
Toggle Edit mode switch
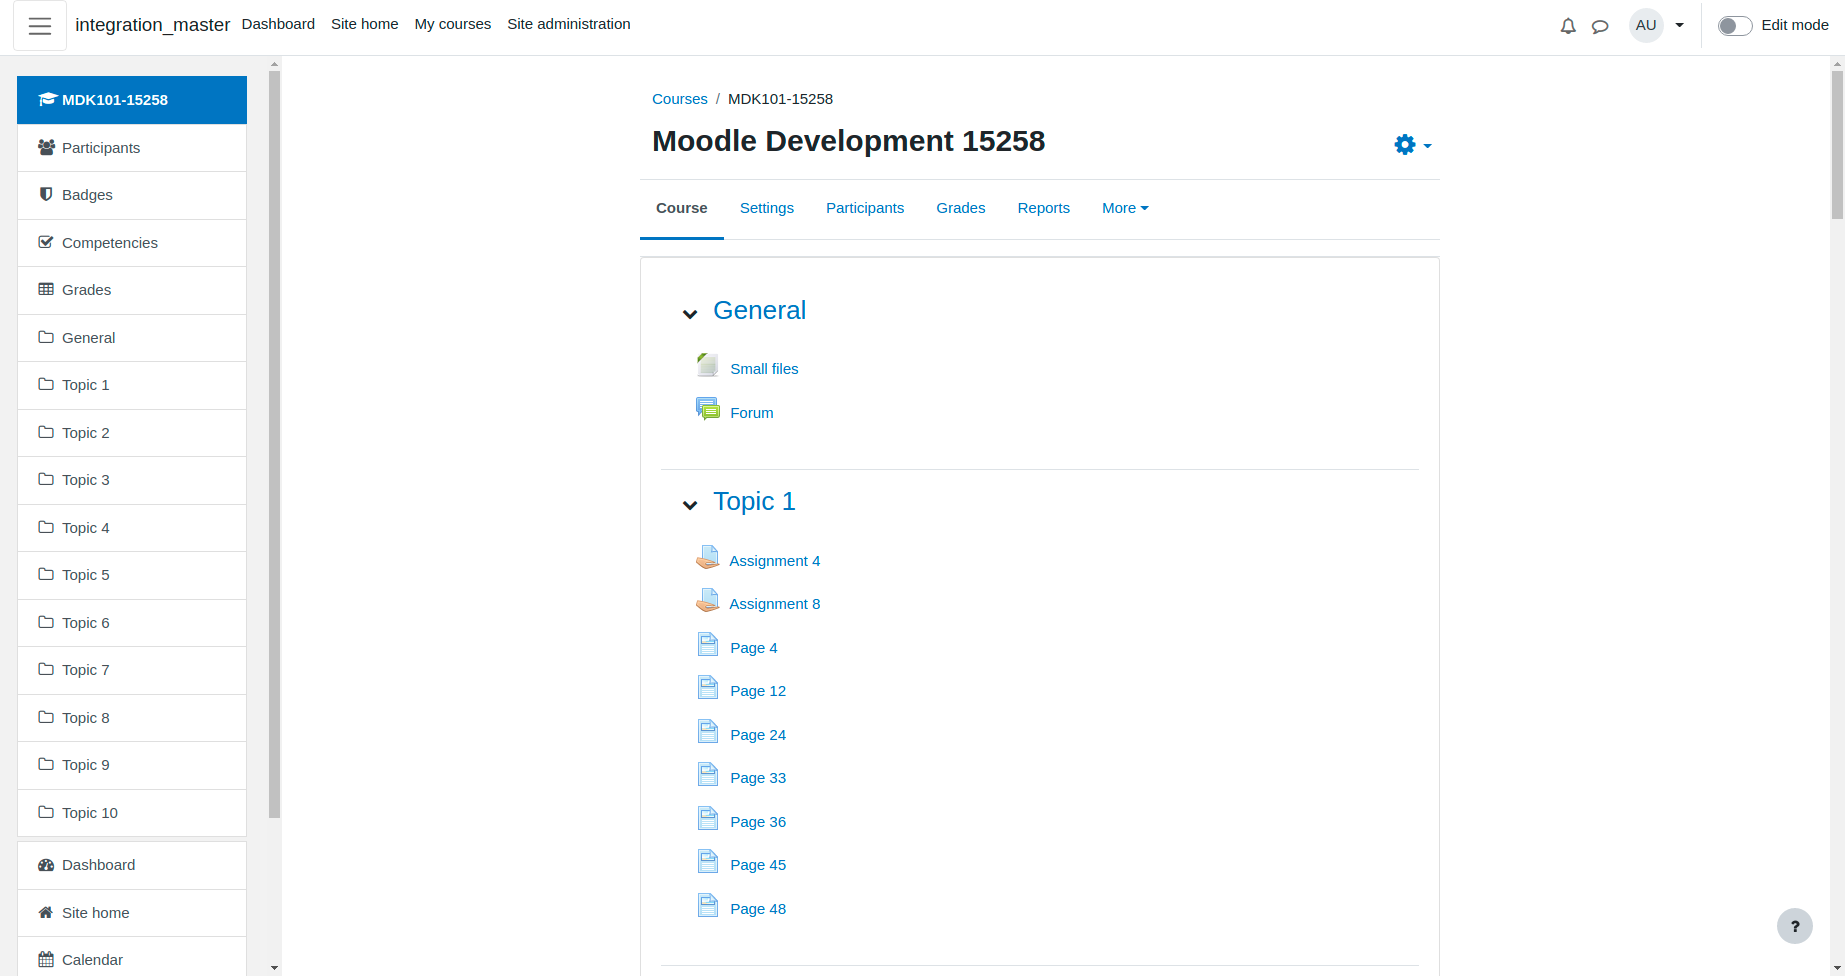(x=1735, y=26)
